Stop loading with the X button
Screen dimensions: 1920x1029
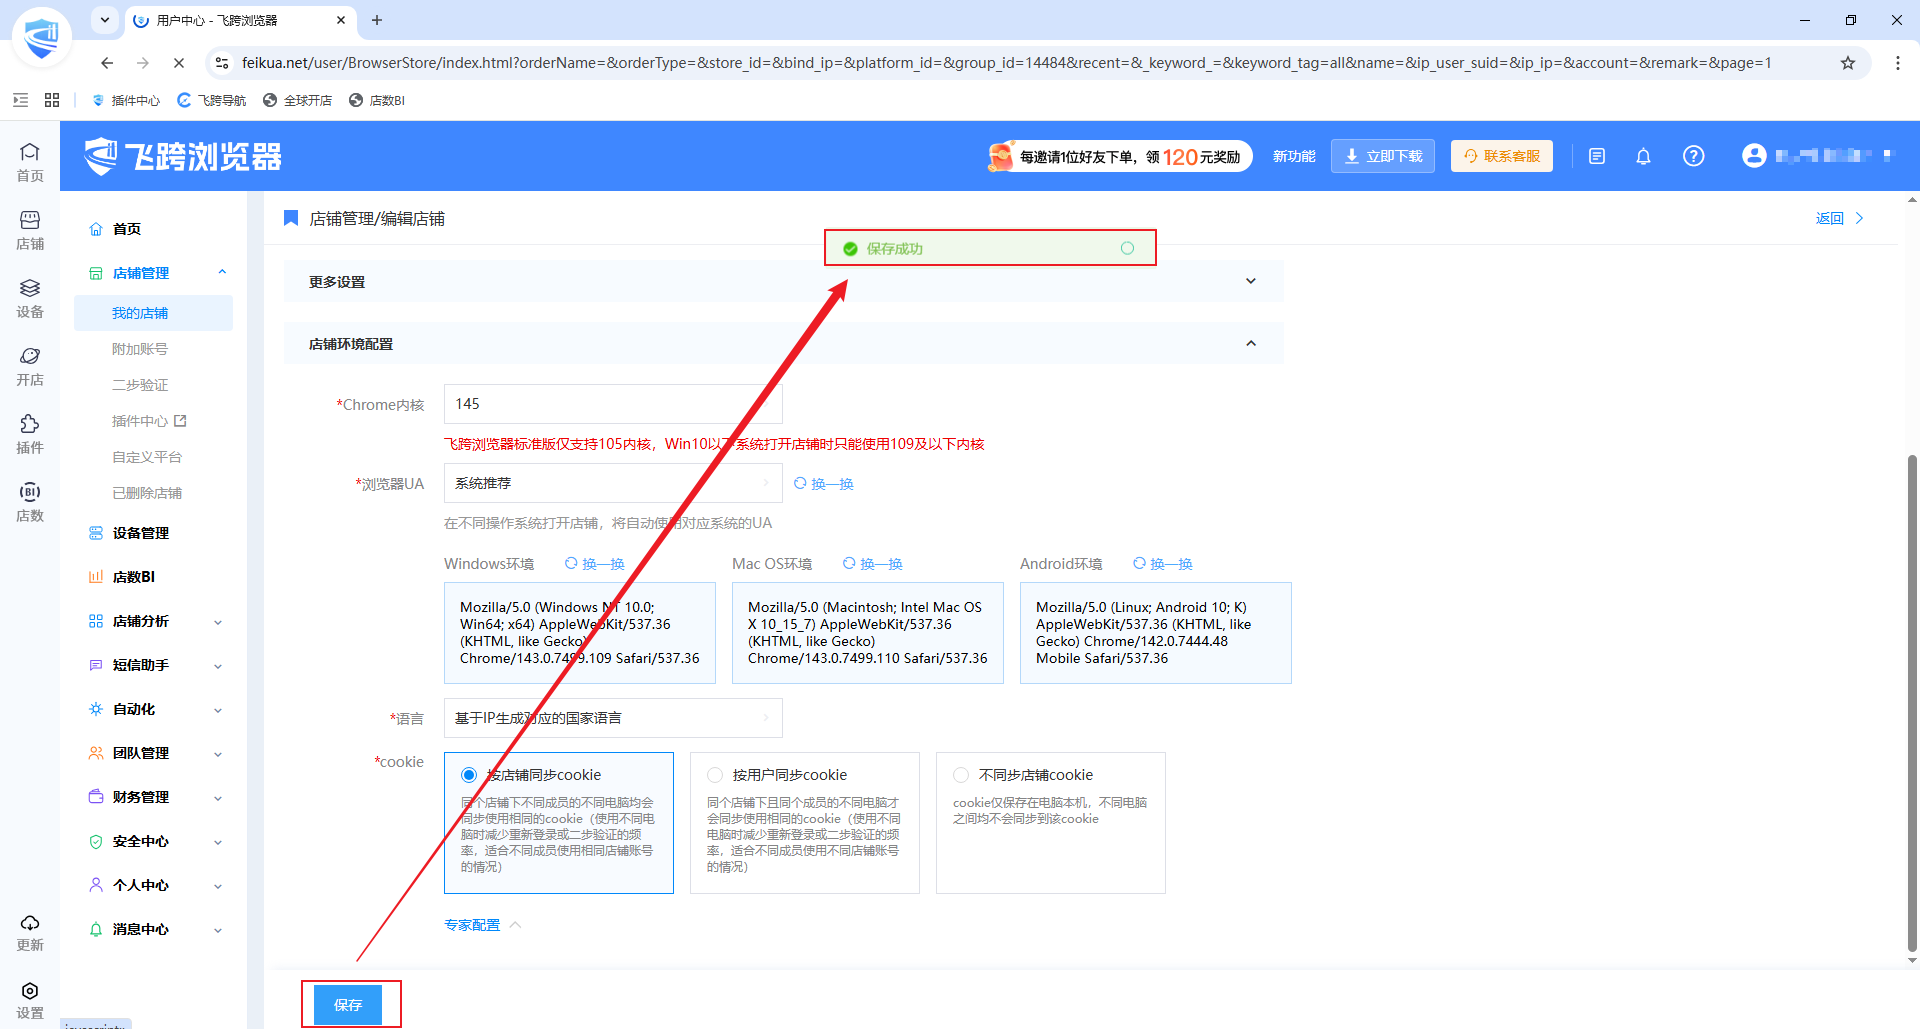[x=178, y=63]
